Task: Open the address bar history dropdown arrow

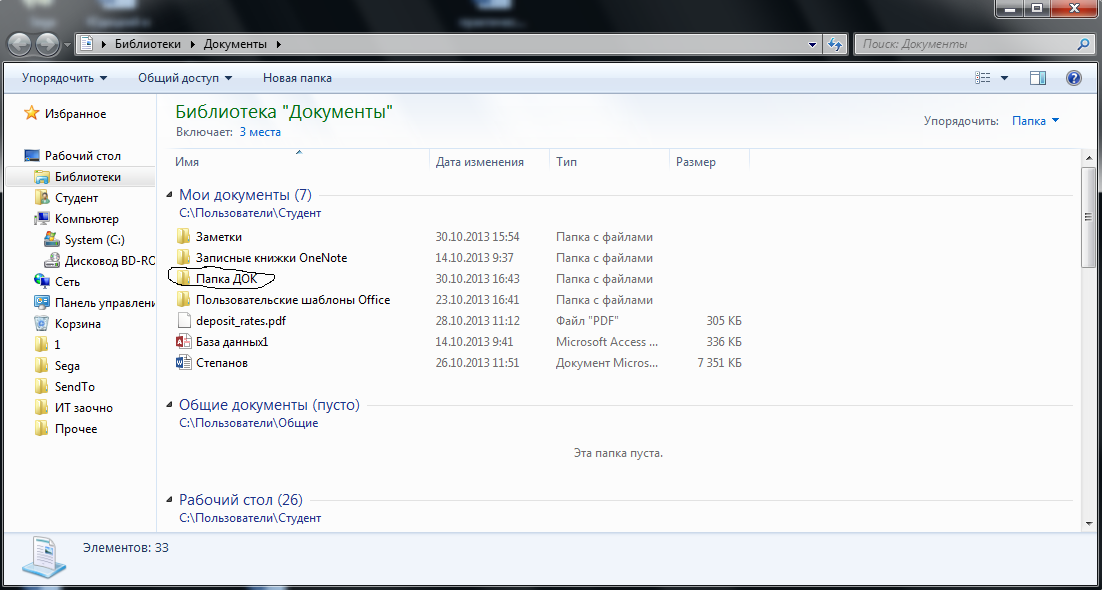Action: point(813,44)
